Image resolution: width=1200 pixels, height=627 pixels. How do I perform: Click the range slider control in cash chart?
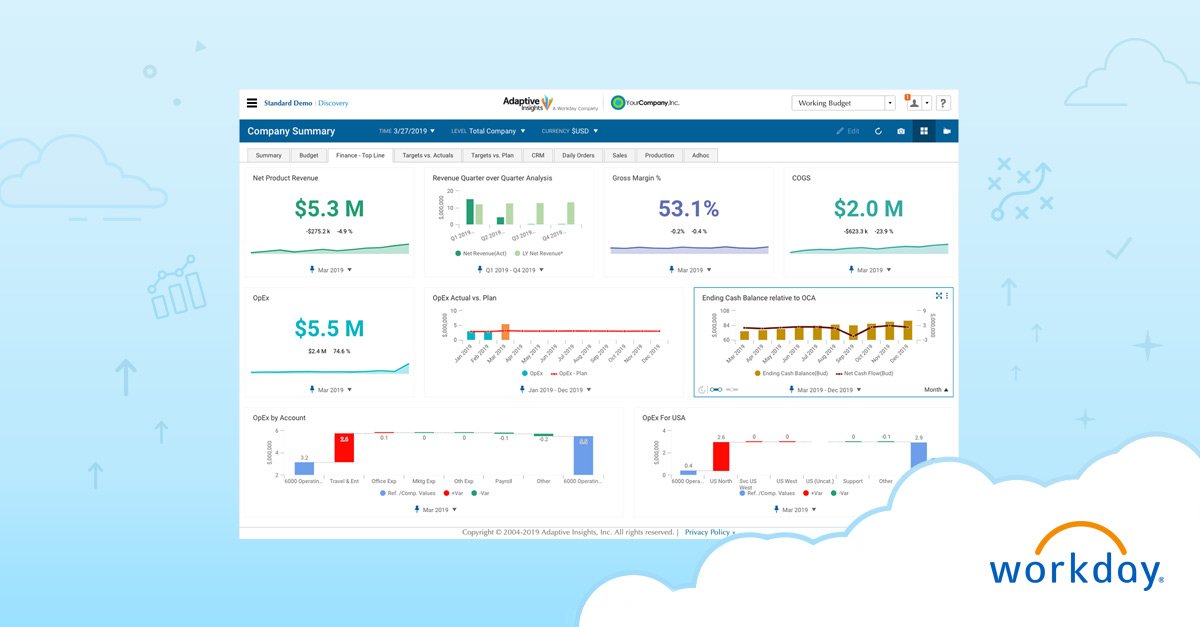(x=716, y=390)
